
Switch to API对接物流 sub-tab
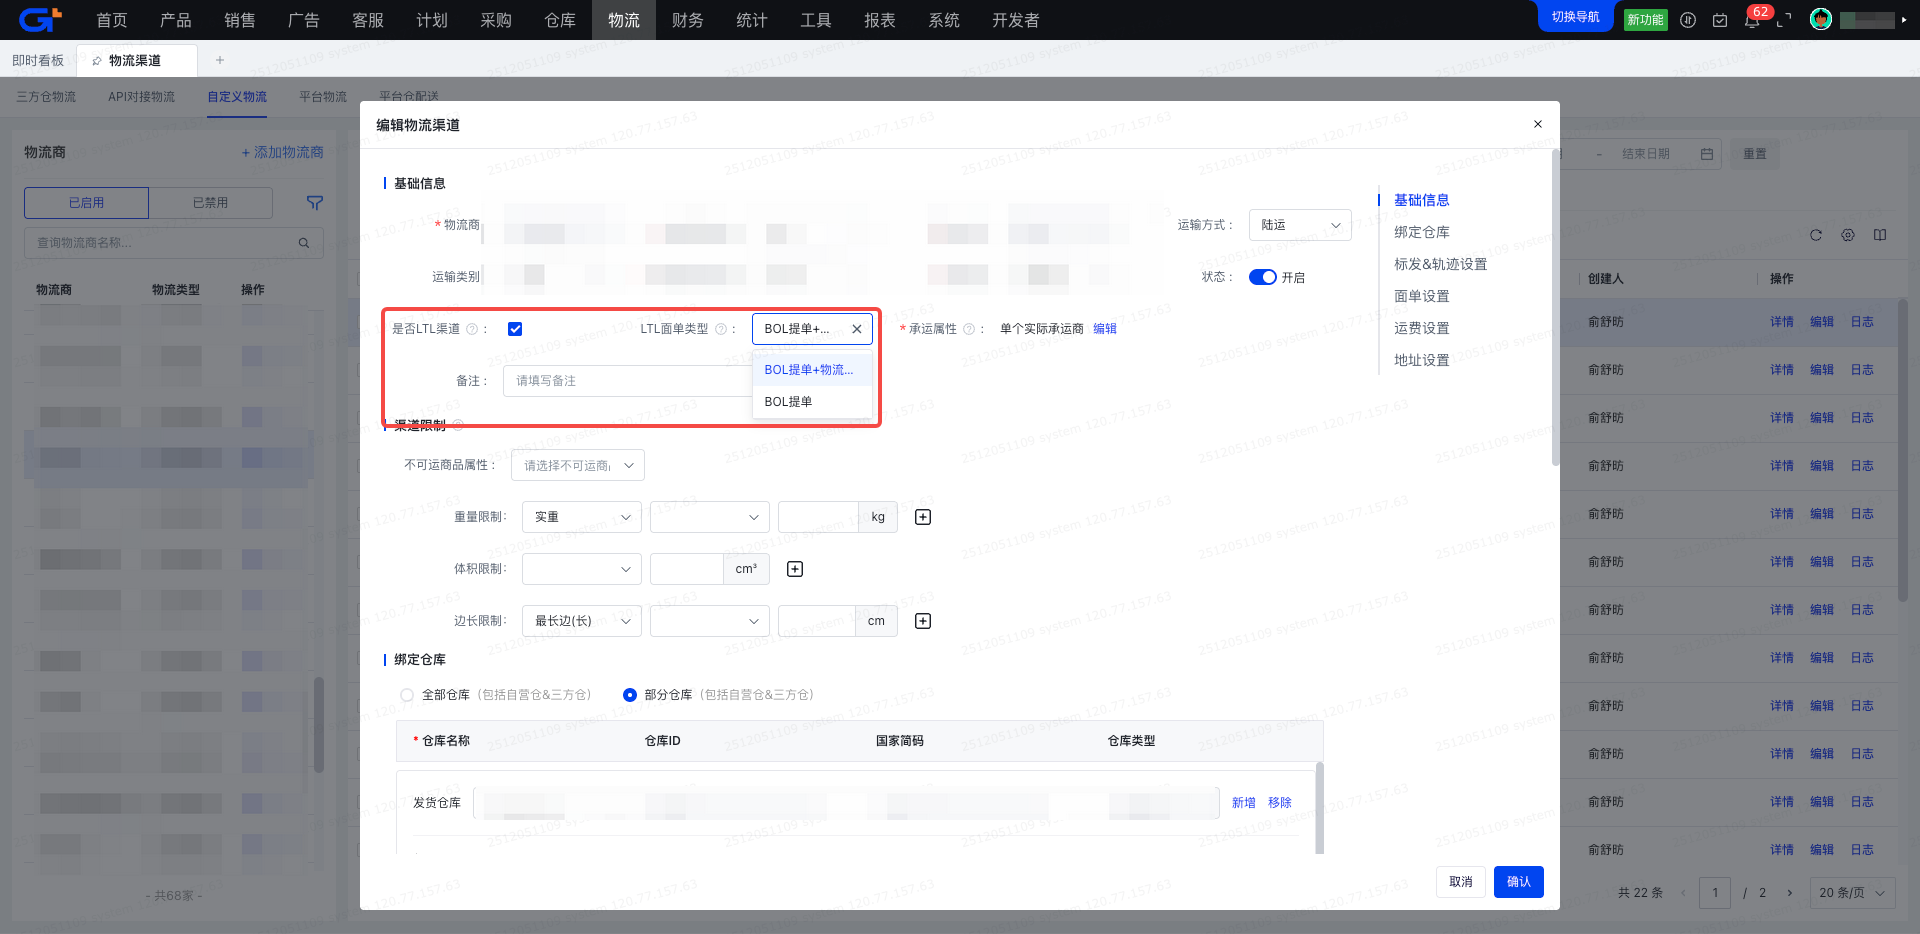coord(142,97)
